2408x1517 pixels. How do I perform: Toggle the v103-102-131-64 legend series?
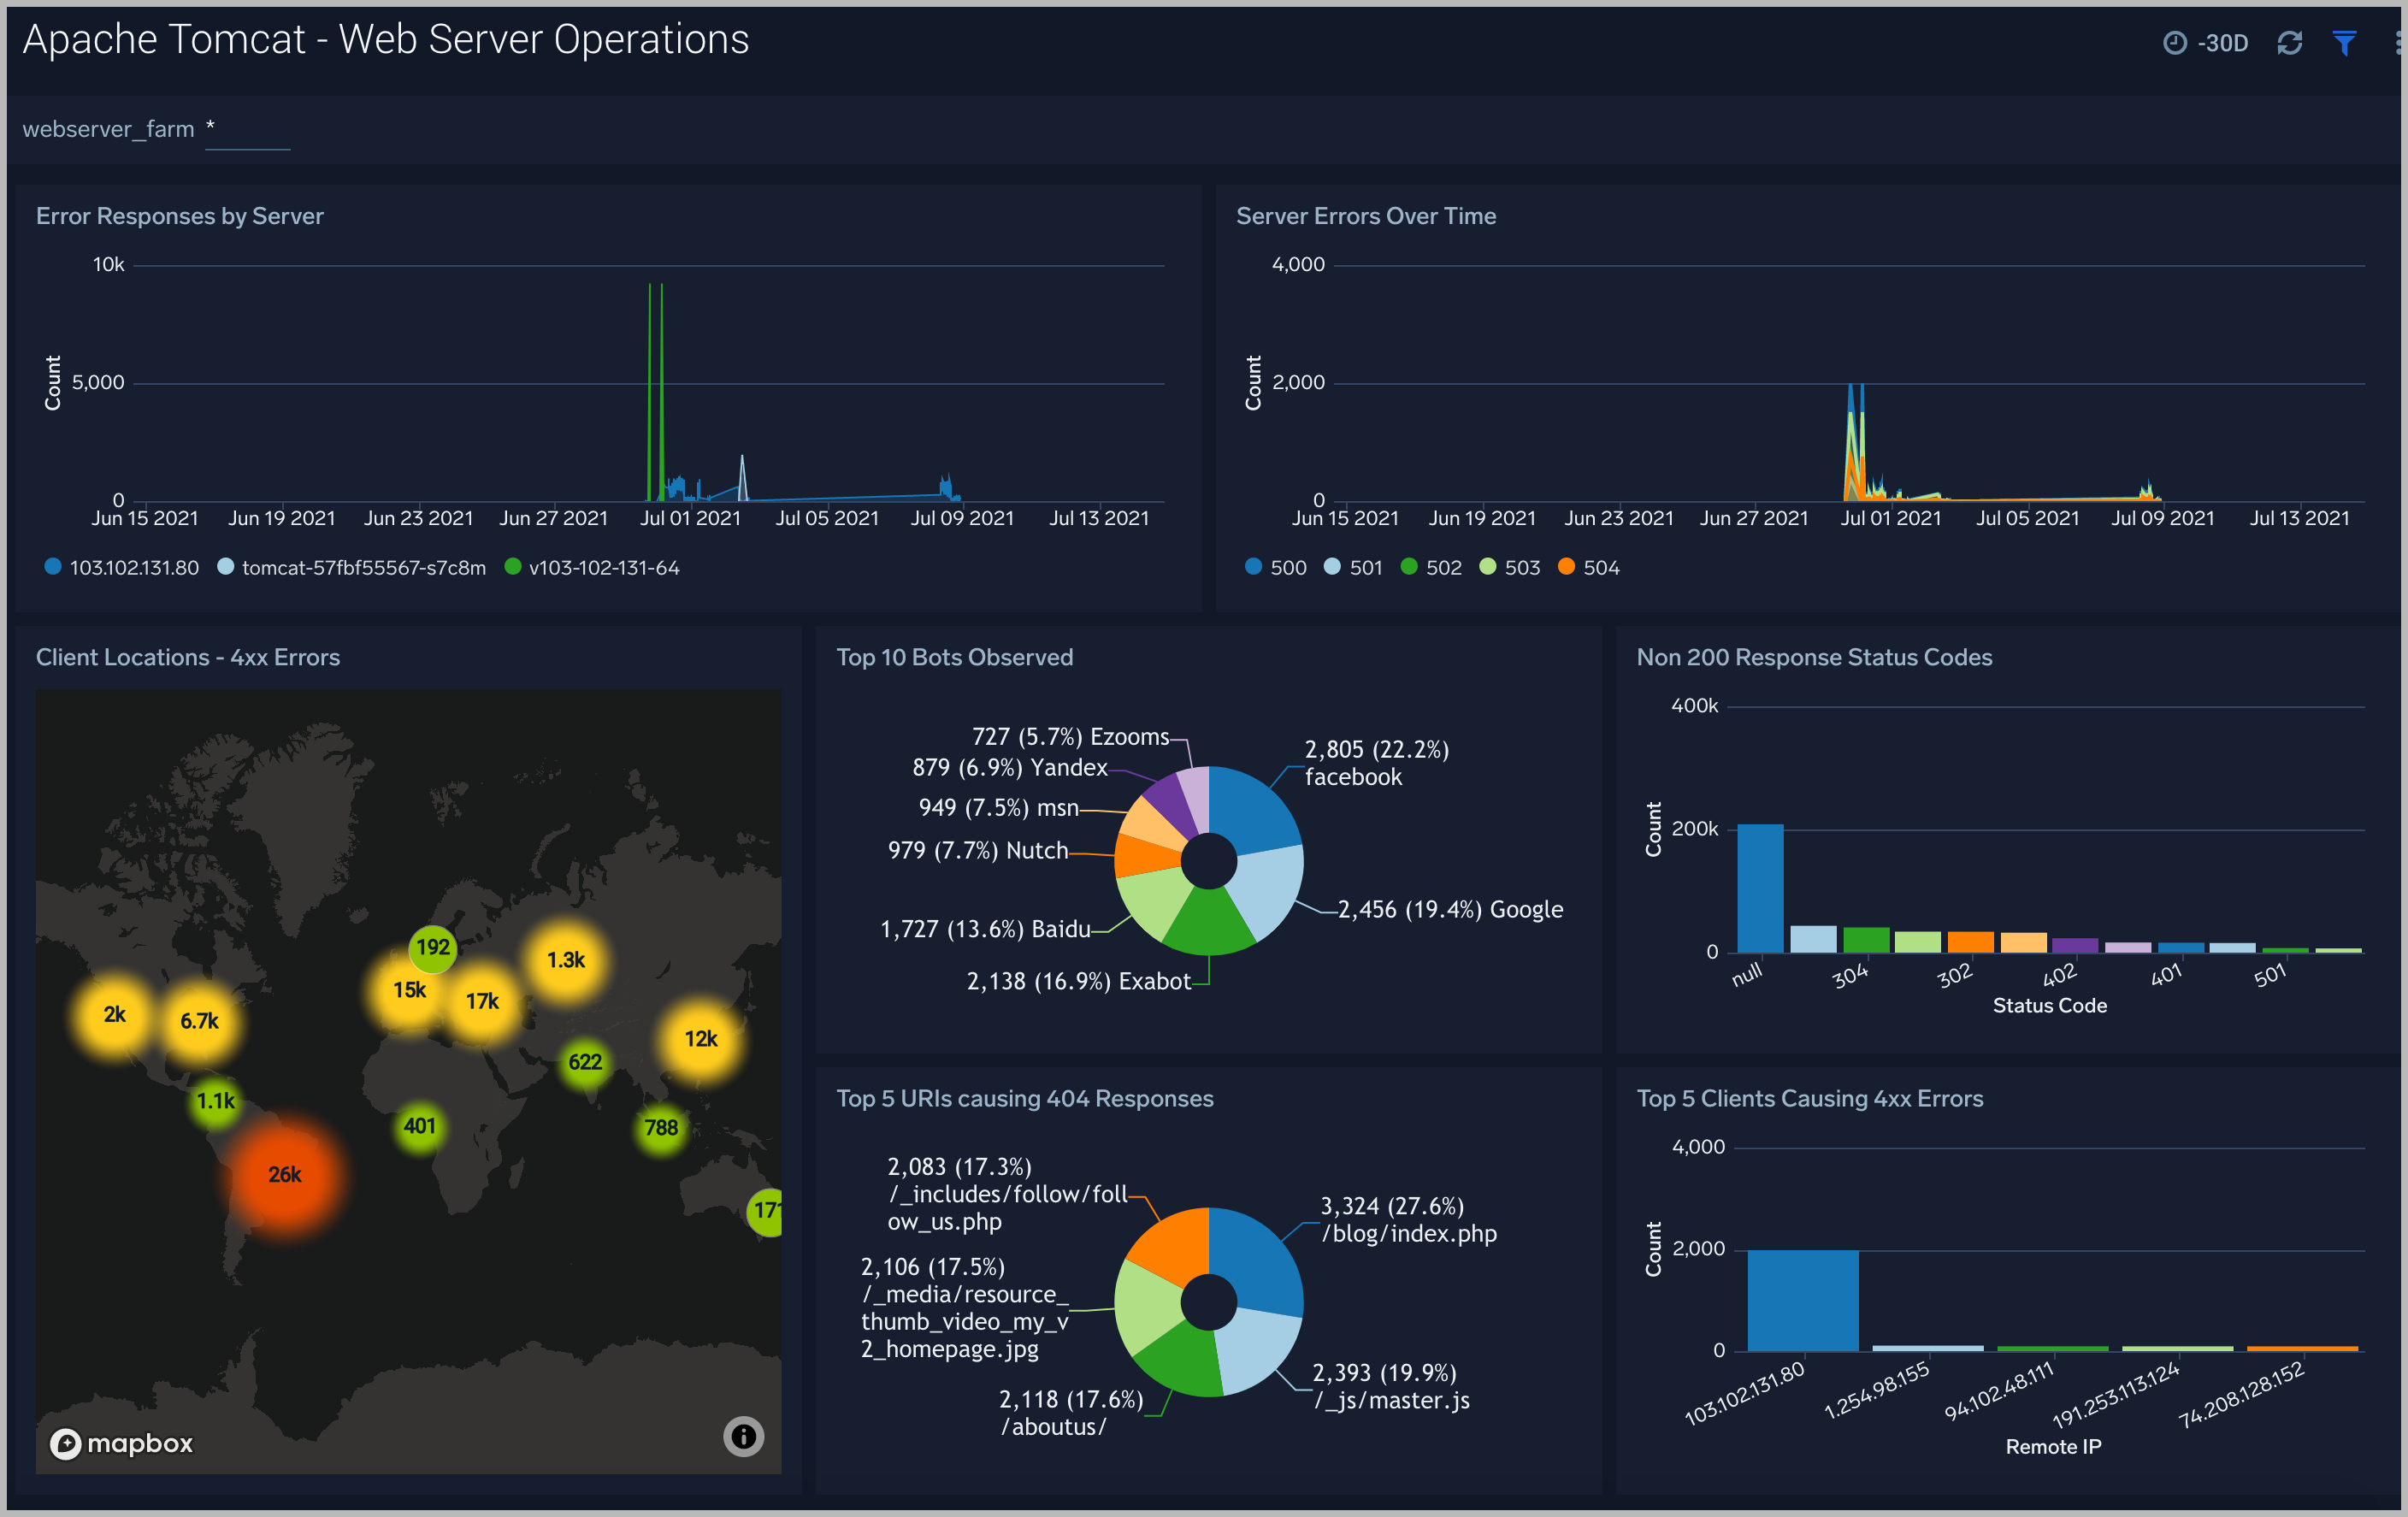coord(603,568)
